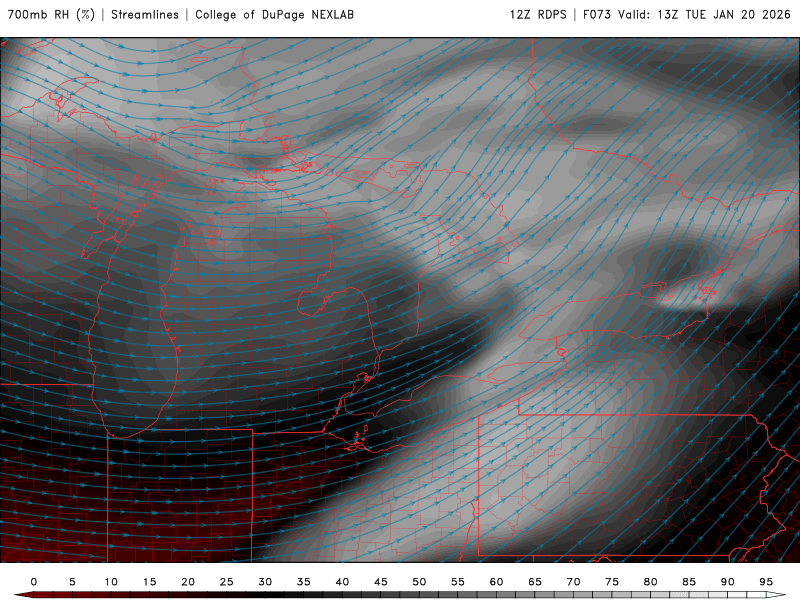Click the 50 label on legend
This screenshot has height=600, width=800.
click(419, 582)
